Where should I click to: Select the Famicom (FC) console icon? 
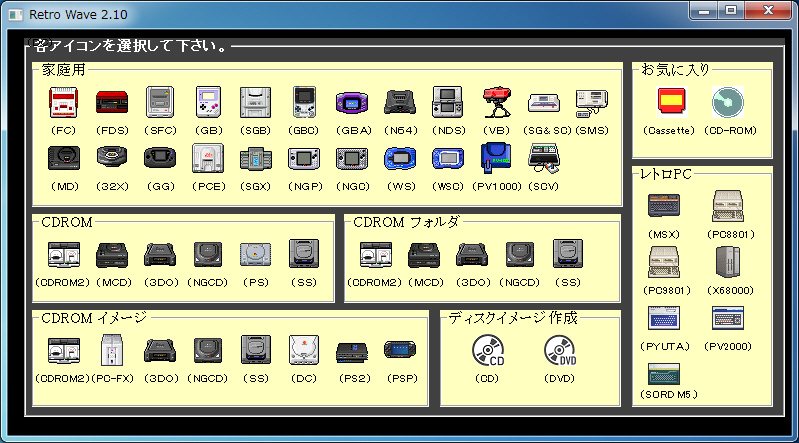[x=63, y=102]
